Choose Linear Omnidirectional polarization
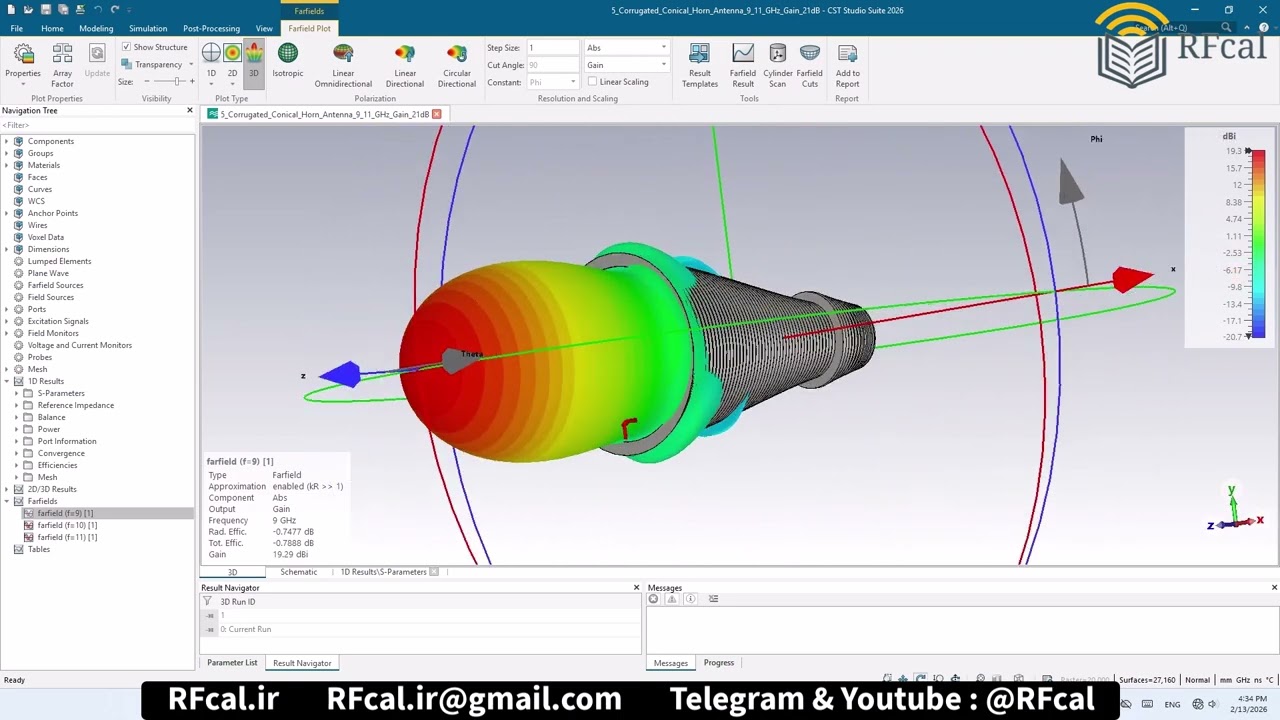Viewport: 1280px width, 720px height. click(343, 65)
